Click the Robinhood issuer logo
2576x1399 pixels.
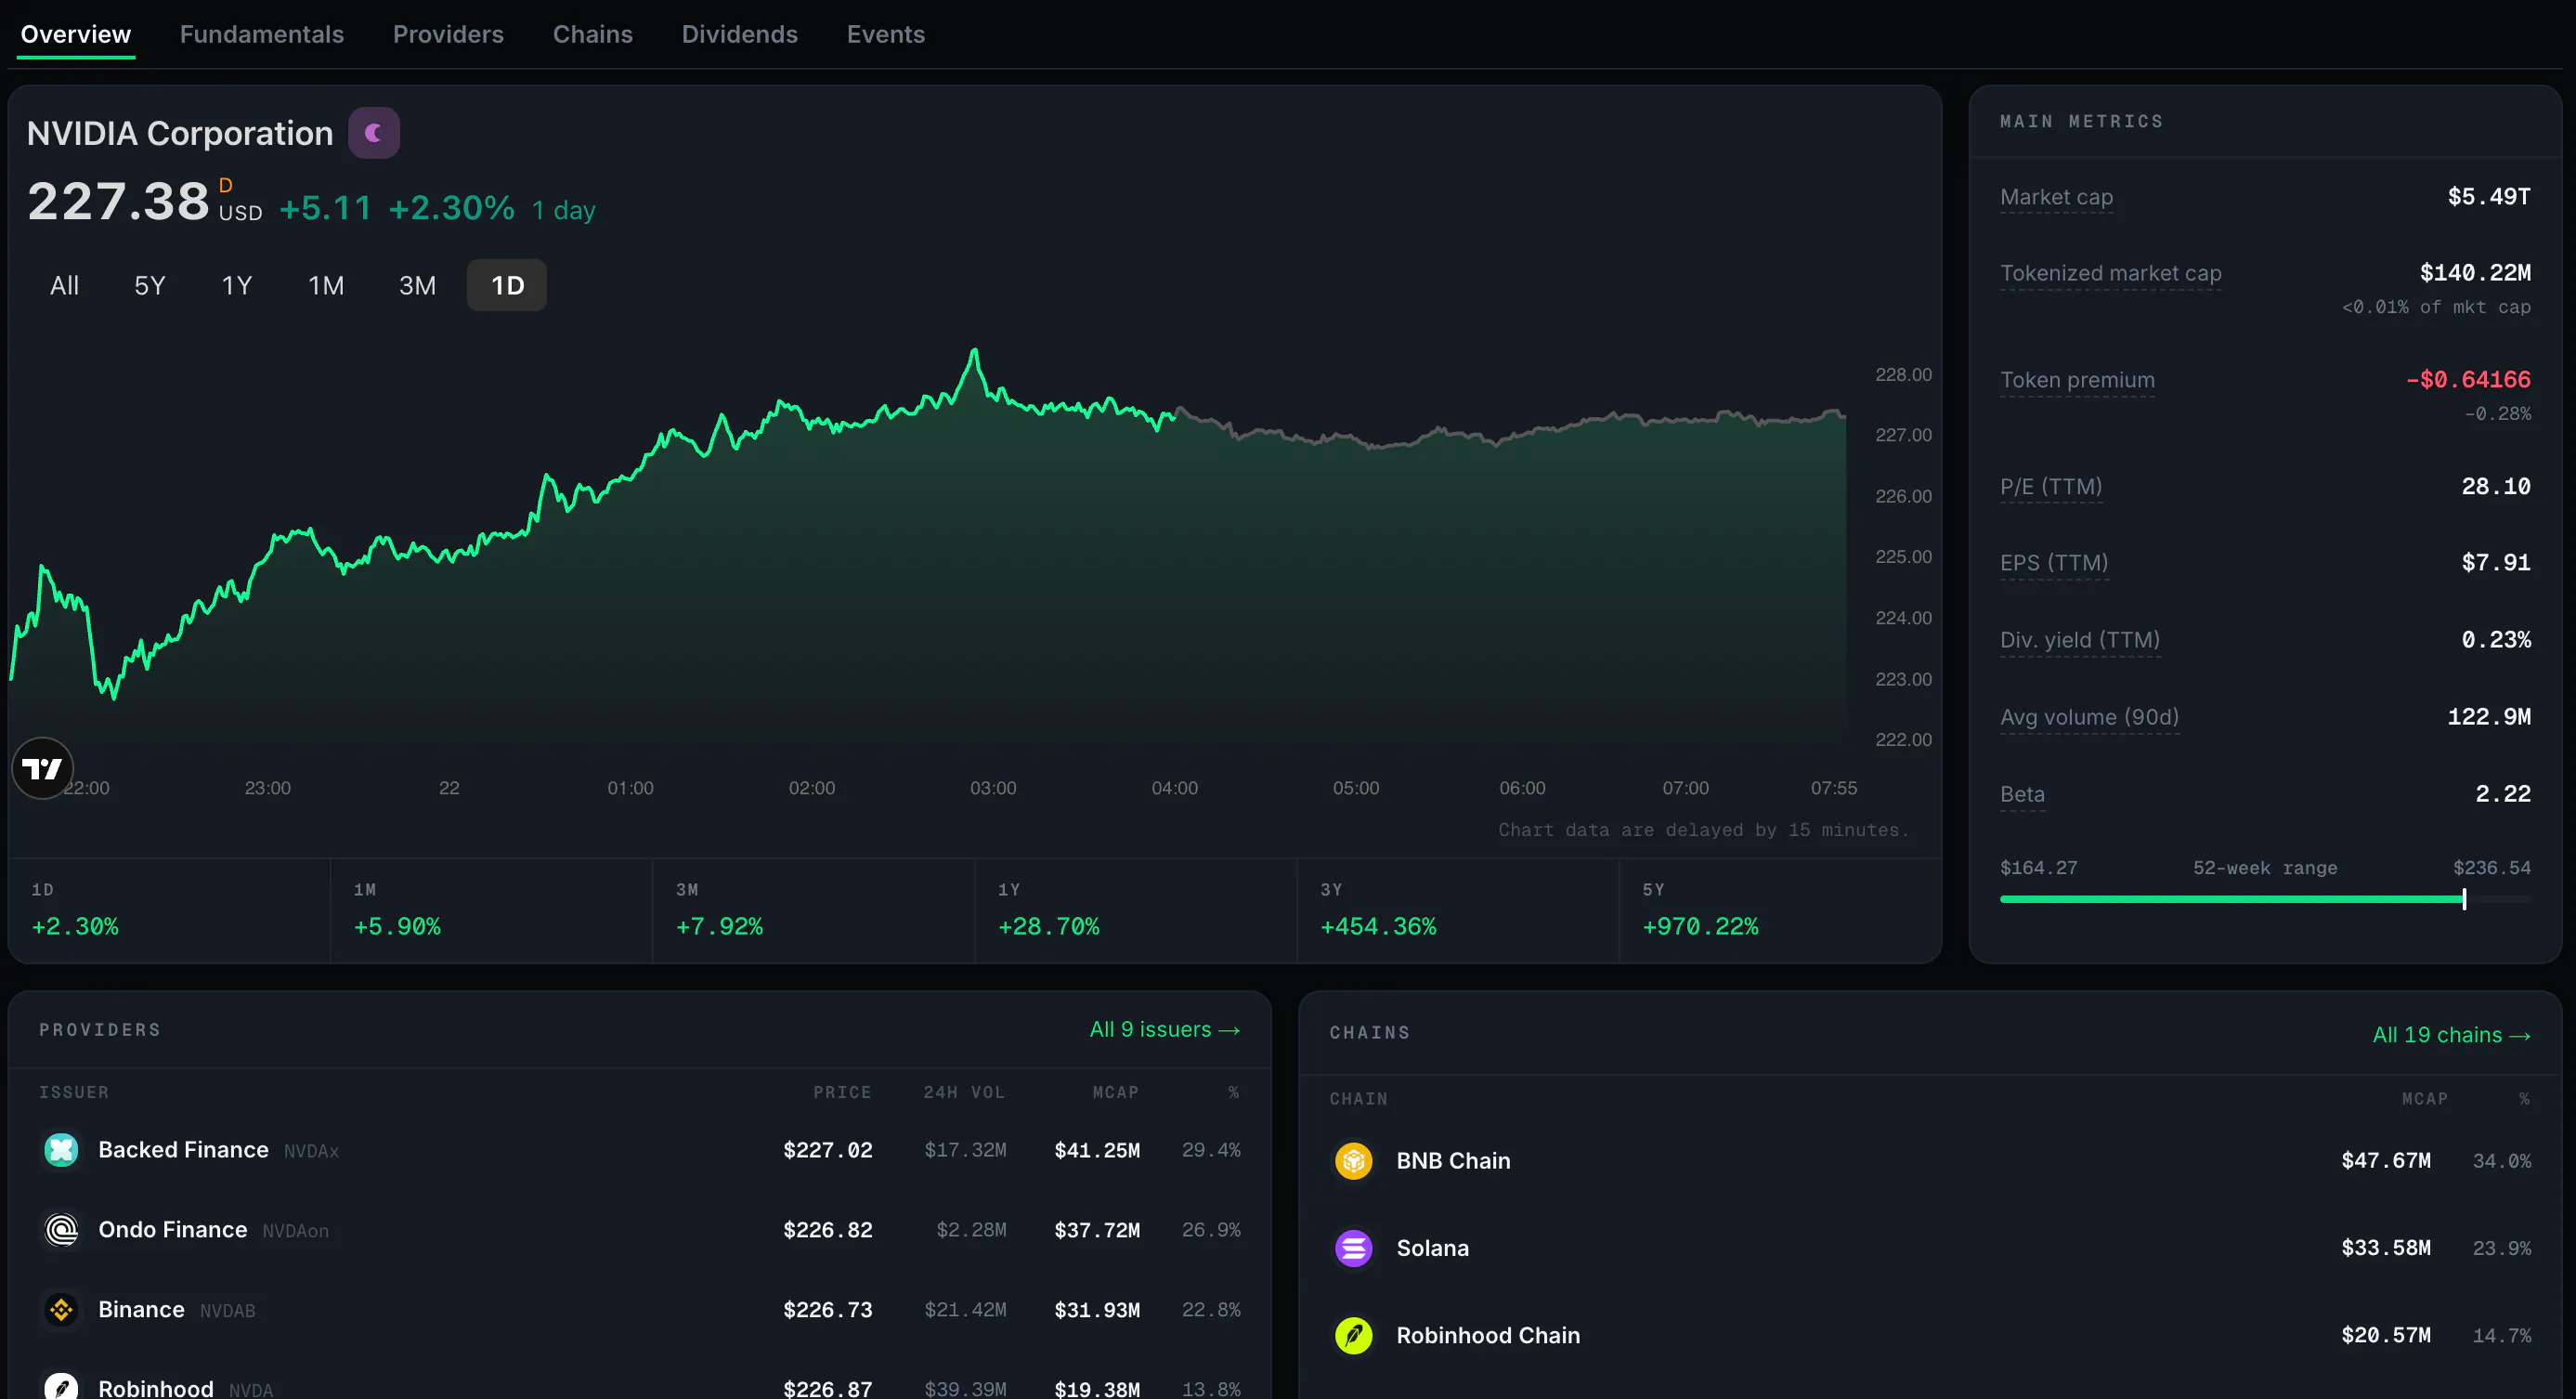(x=61, y=1388)
